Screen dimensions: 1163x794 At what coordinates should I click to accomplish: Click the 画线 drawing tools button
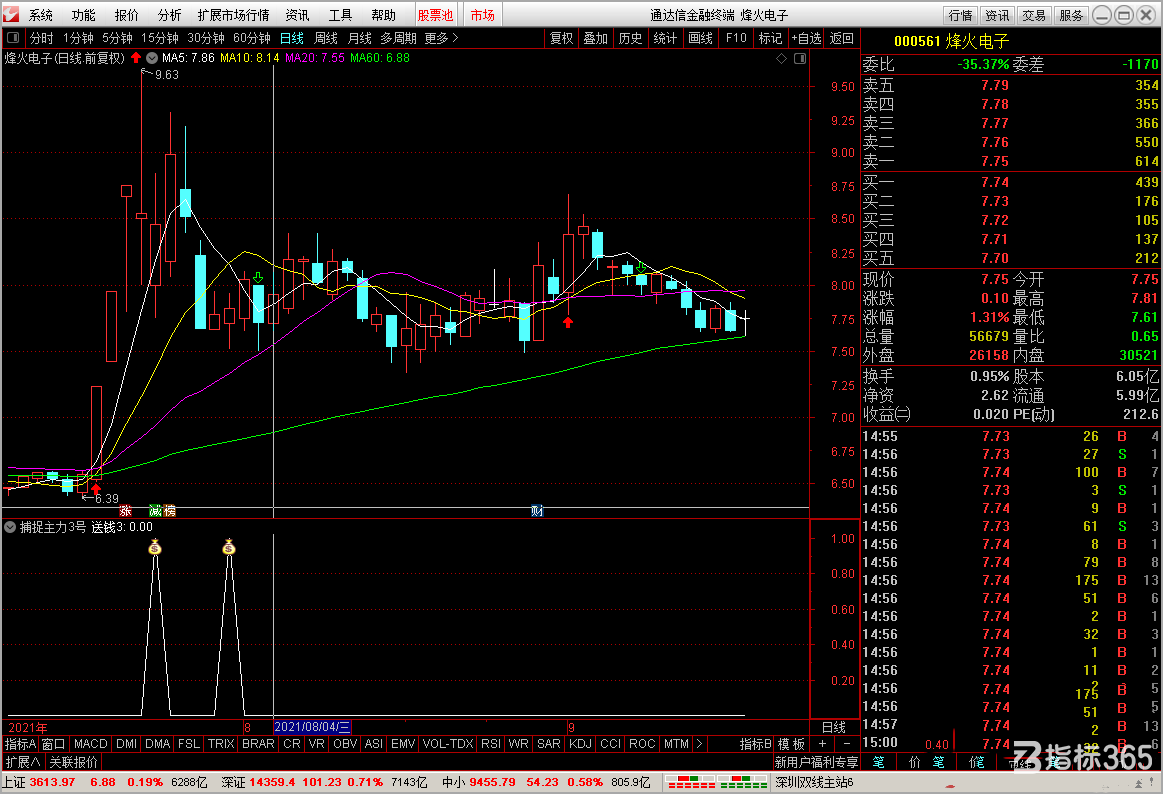click(x=700, y=38)
